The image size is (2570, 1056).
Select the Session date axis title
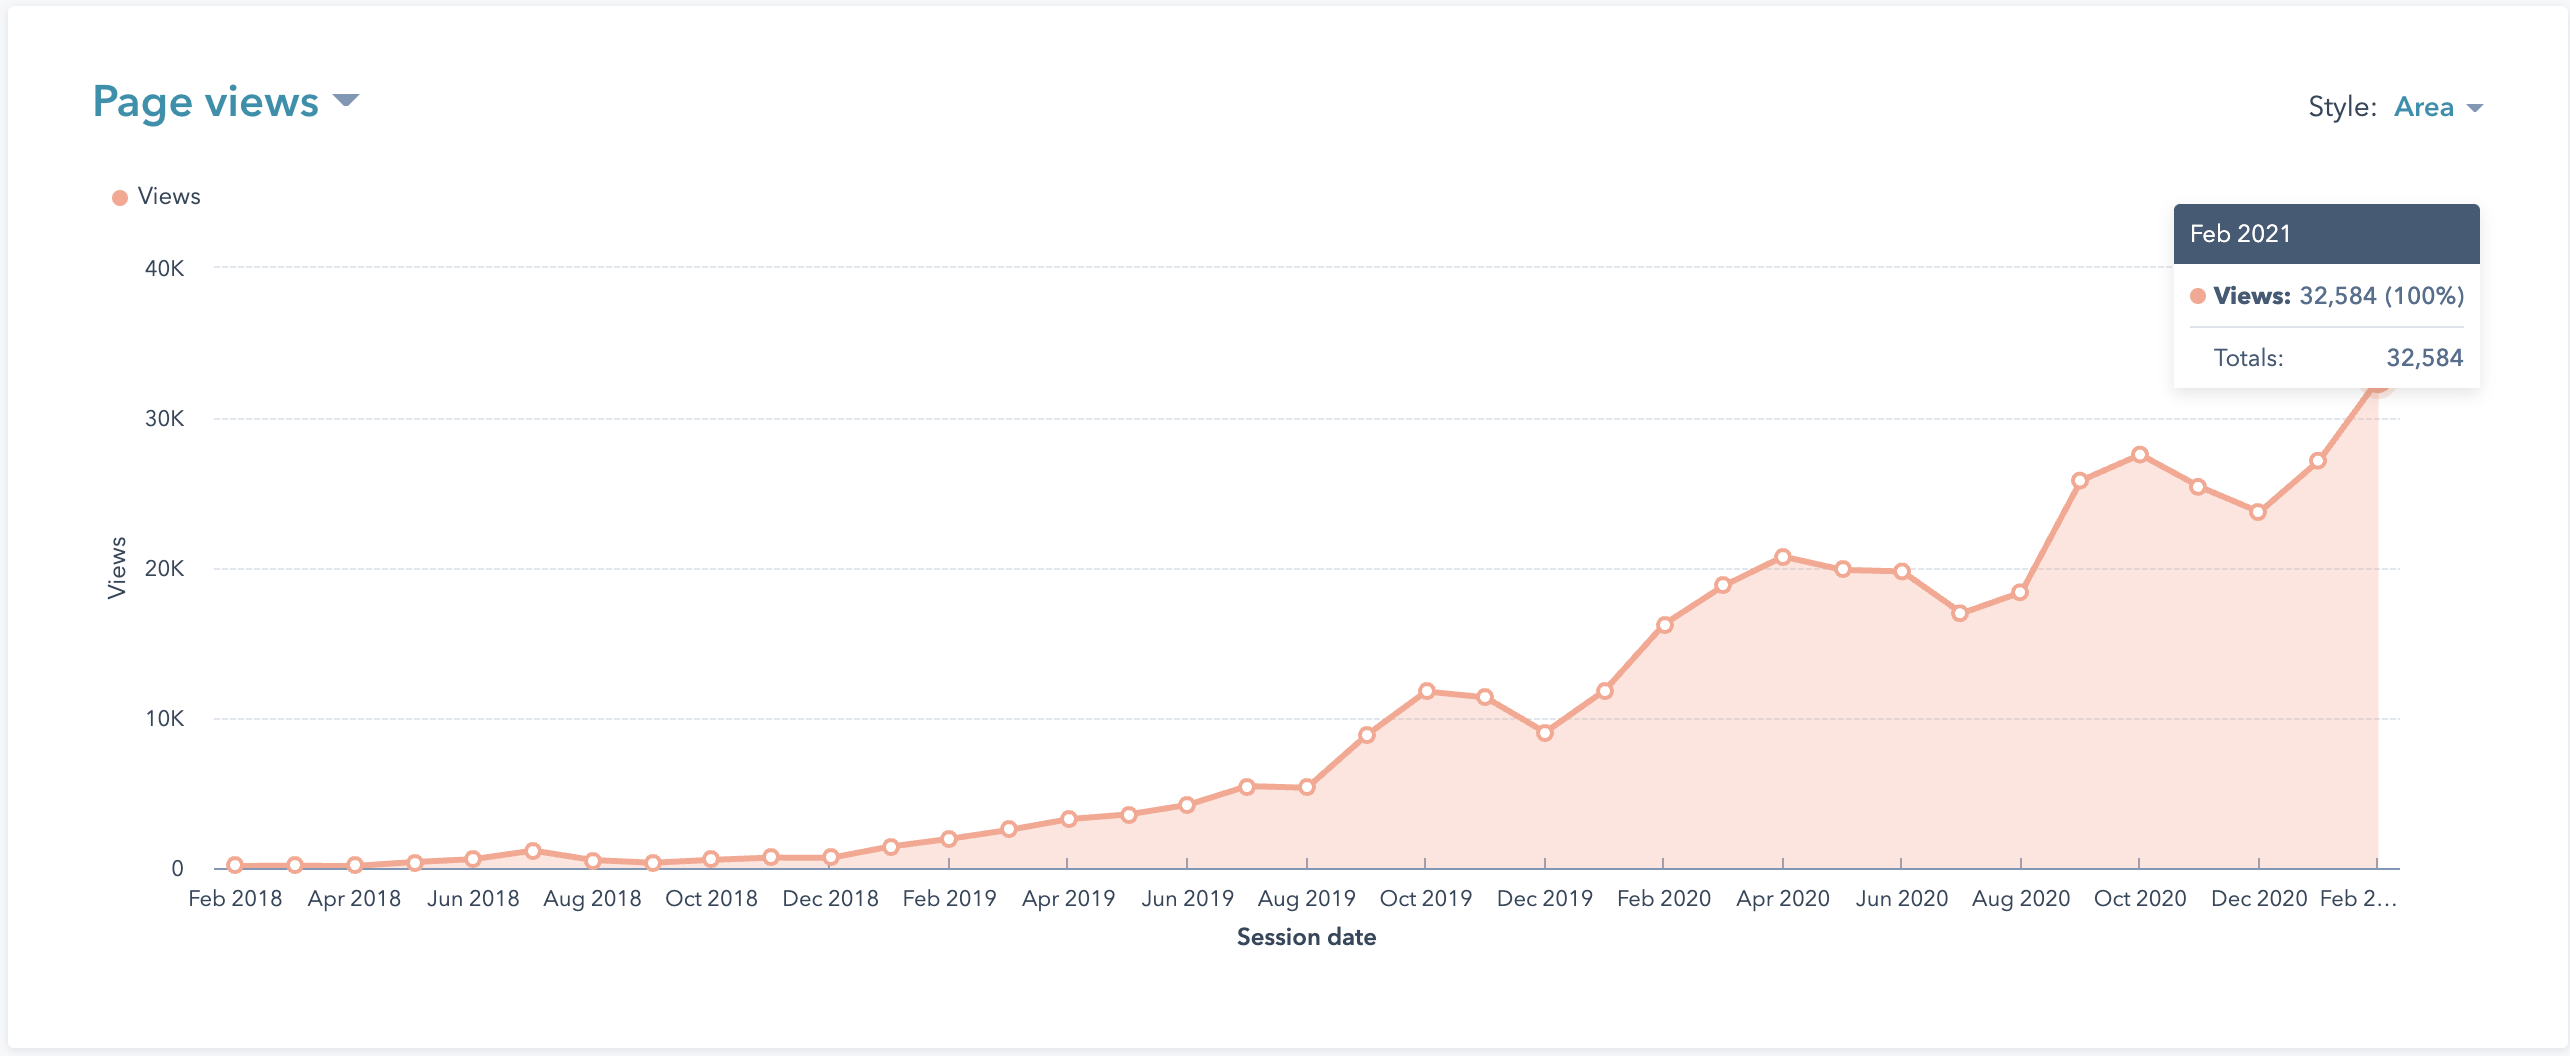1306,937
